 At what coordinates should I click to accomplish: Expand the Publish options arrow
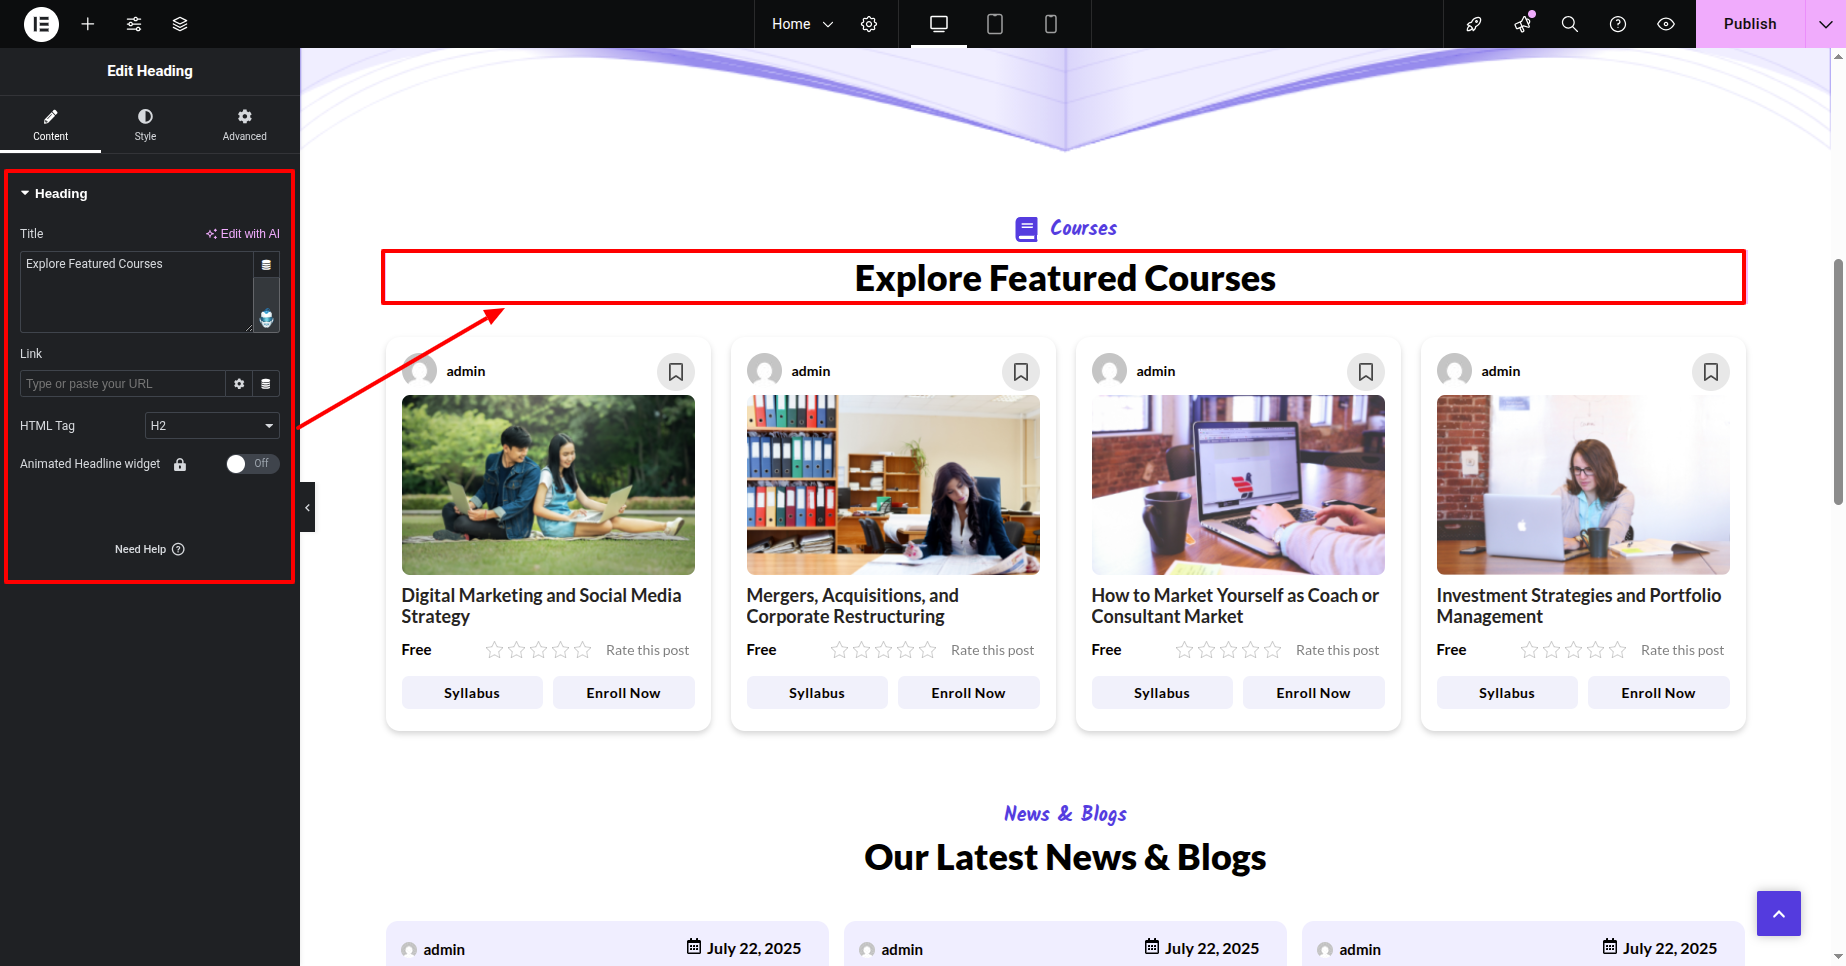click(x=1825, y=24)
